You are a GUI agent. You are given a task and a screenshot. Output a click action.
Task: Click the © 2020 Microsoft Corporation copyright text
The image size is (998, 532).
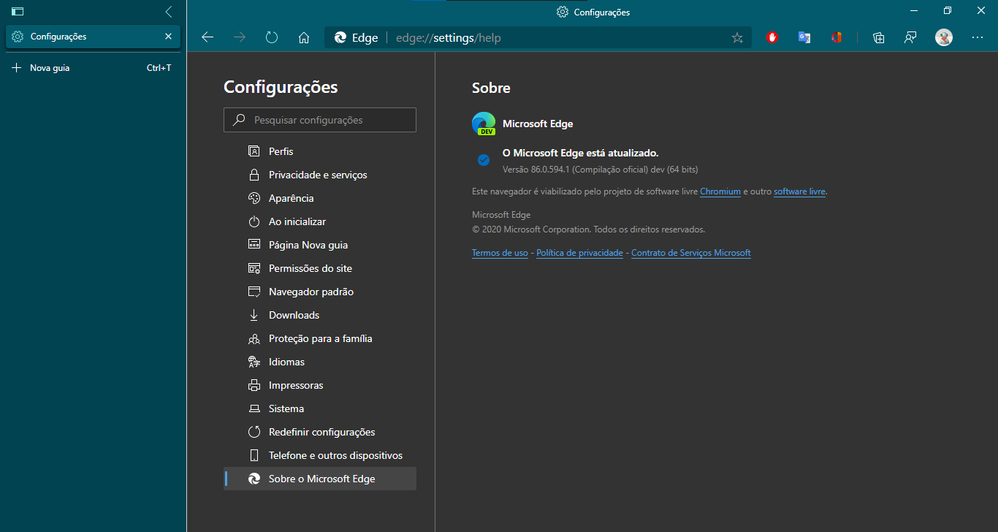pyautogui.click(x=588, y=229)
